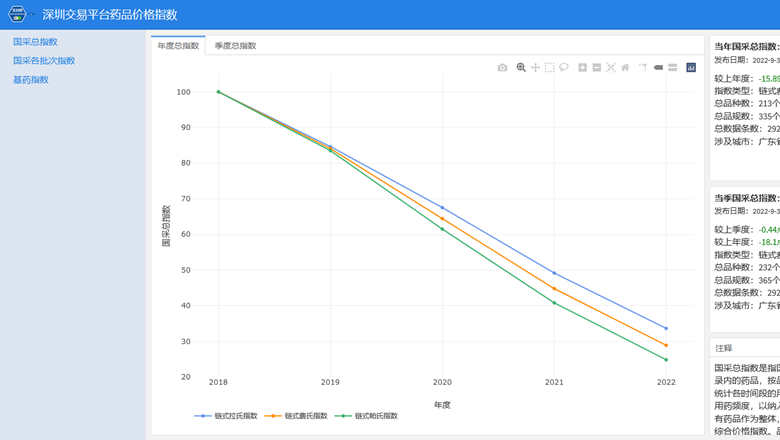Hide the 链式拉氏指数 series via legend
780x440 pixels.
pos(228,415)
